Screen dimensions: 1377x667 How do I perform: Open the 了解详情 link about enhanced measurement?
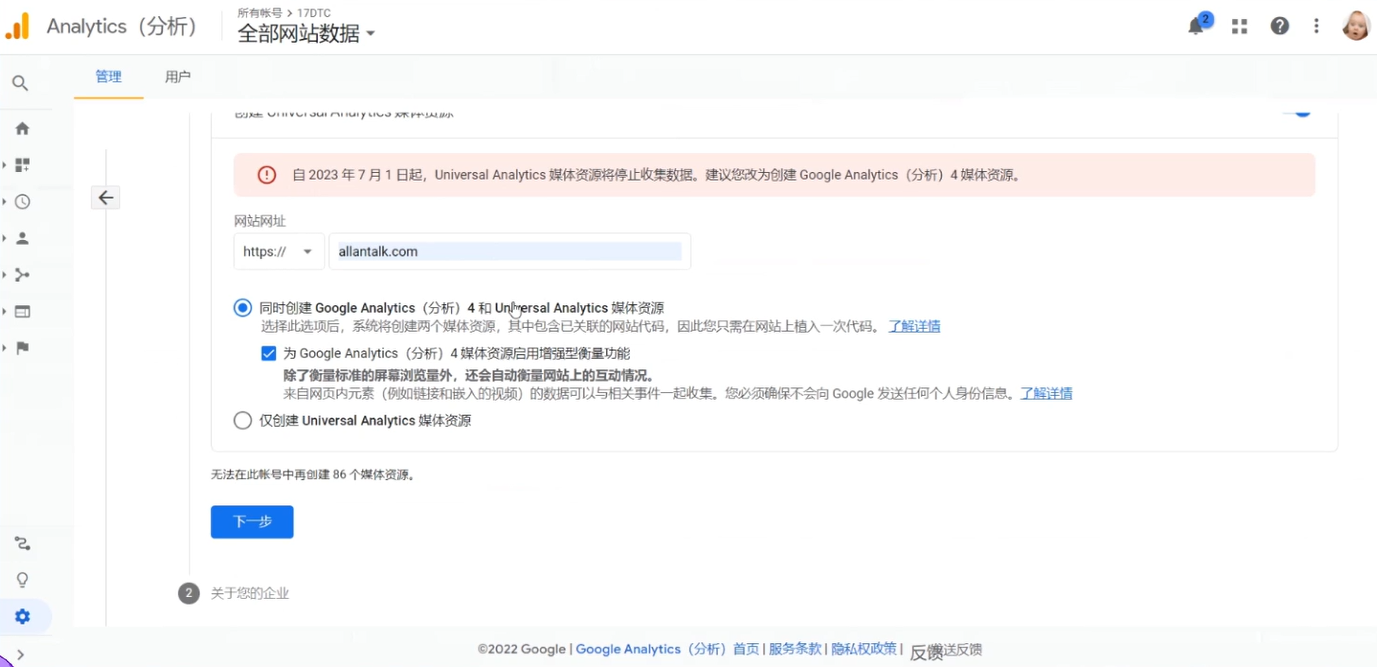(x=1046, y=392)
